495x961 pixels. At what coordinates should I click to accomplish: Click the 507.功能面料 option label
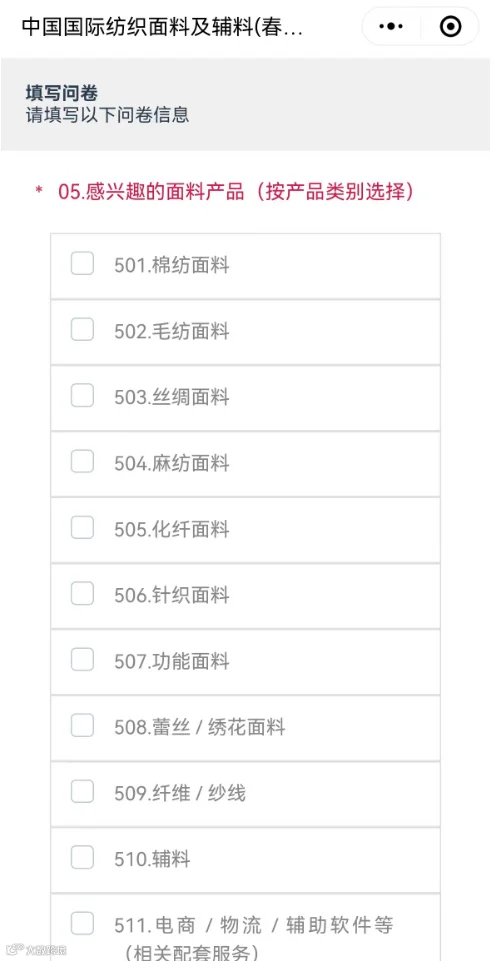pyautogui.click(x=172, y=661)
